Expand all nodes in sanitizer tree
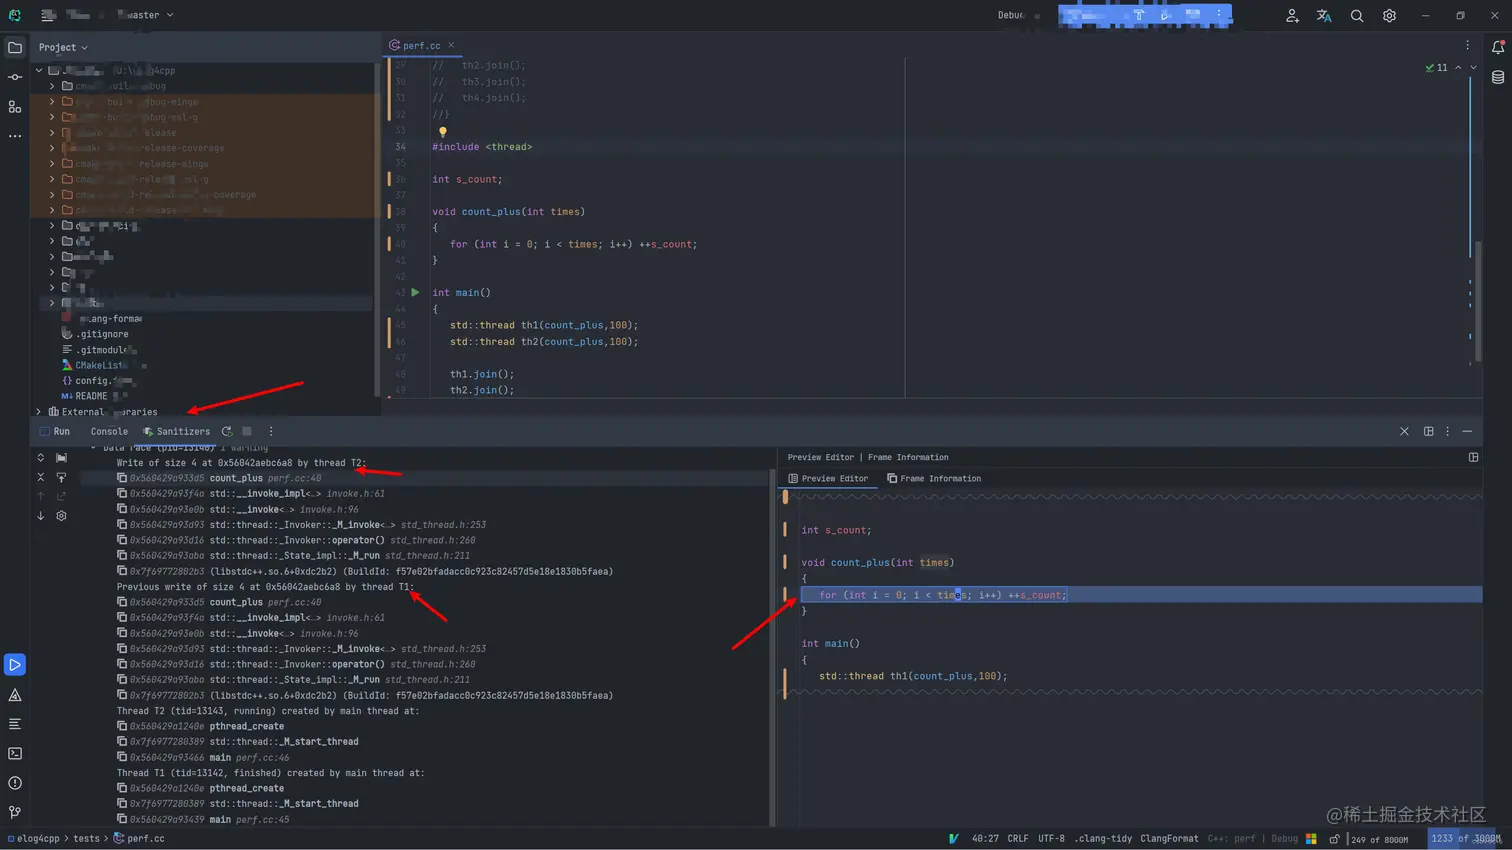The height and width of the screenshot is (850, 1512). pyautogui.click(x=41, y=458)
